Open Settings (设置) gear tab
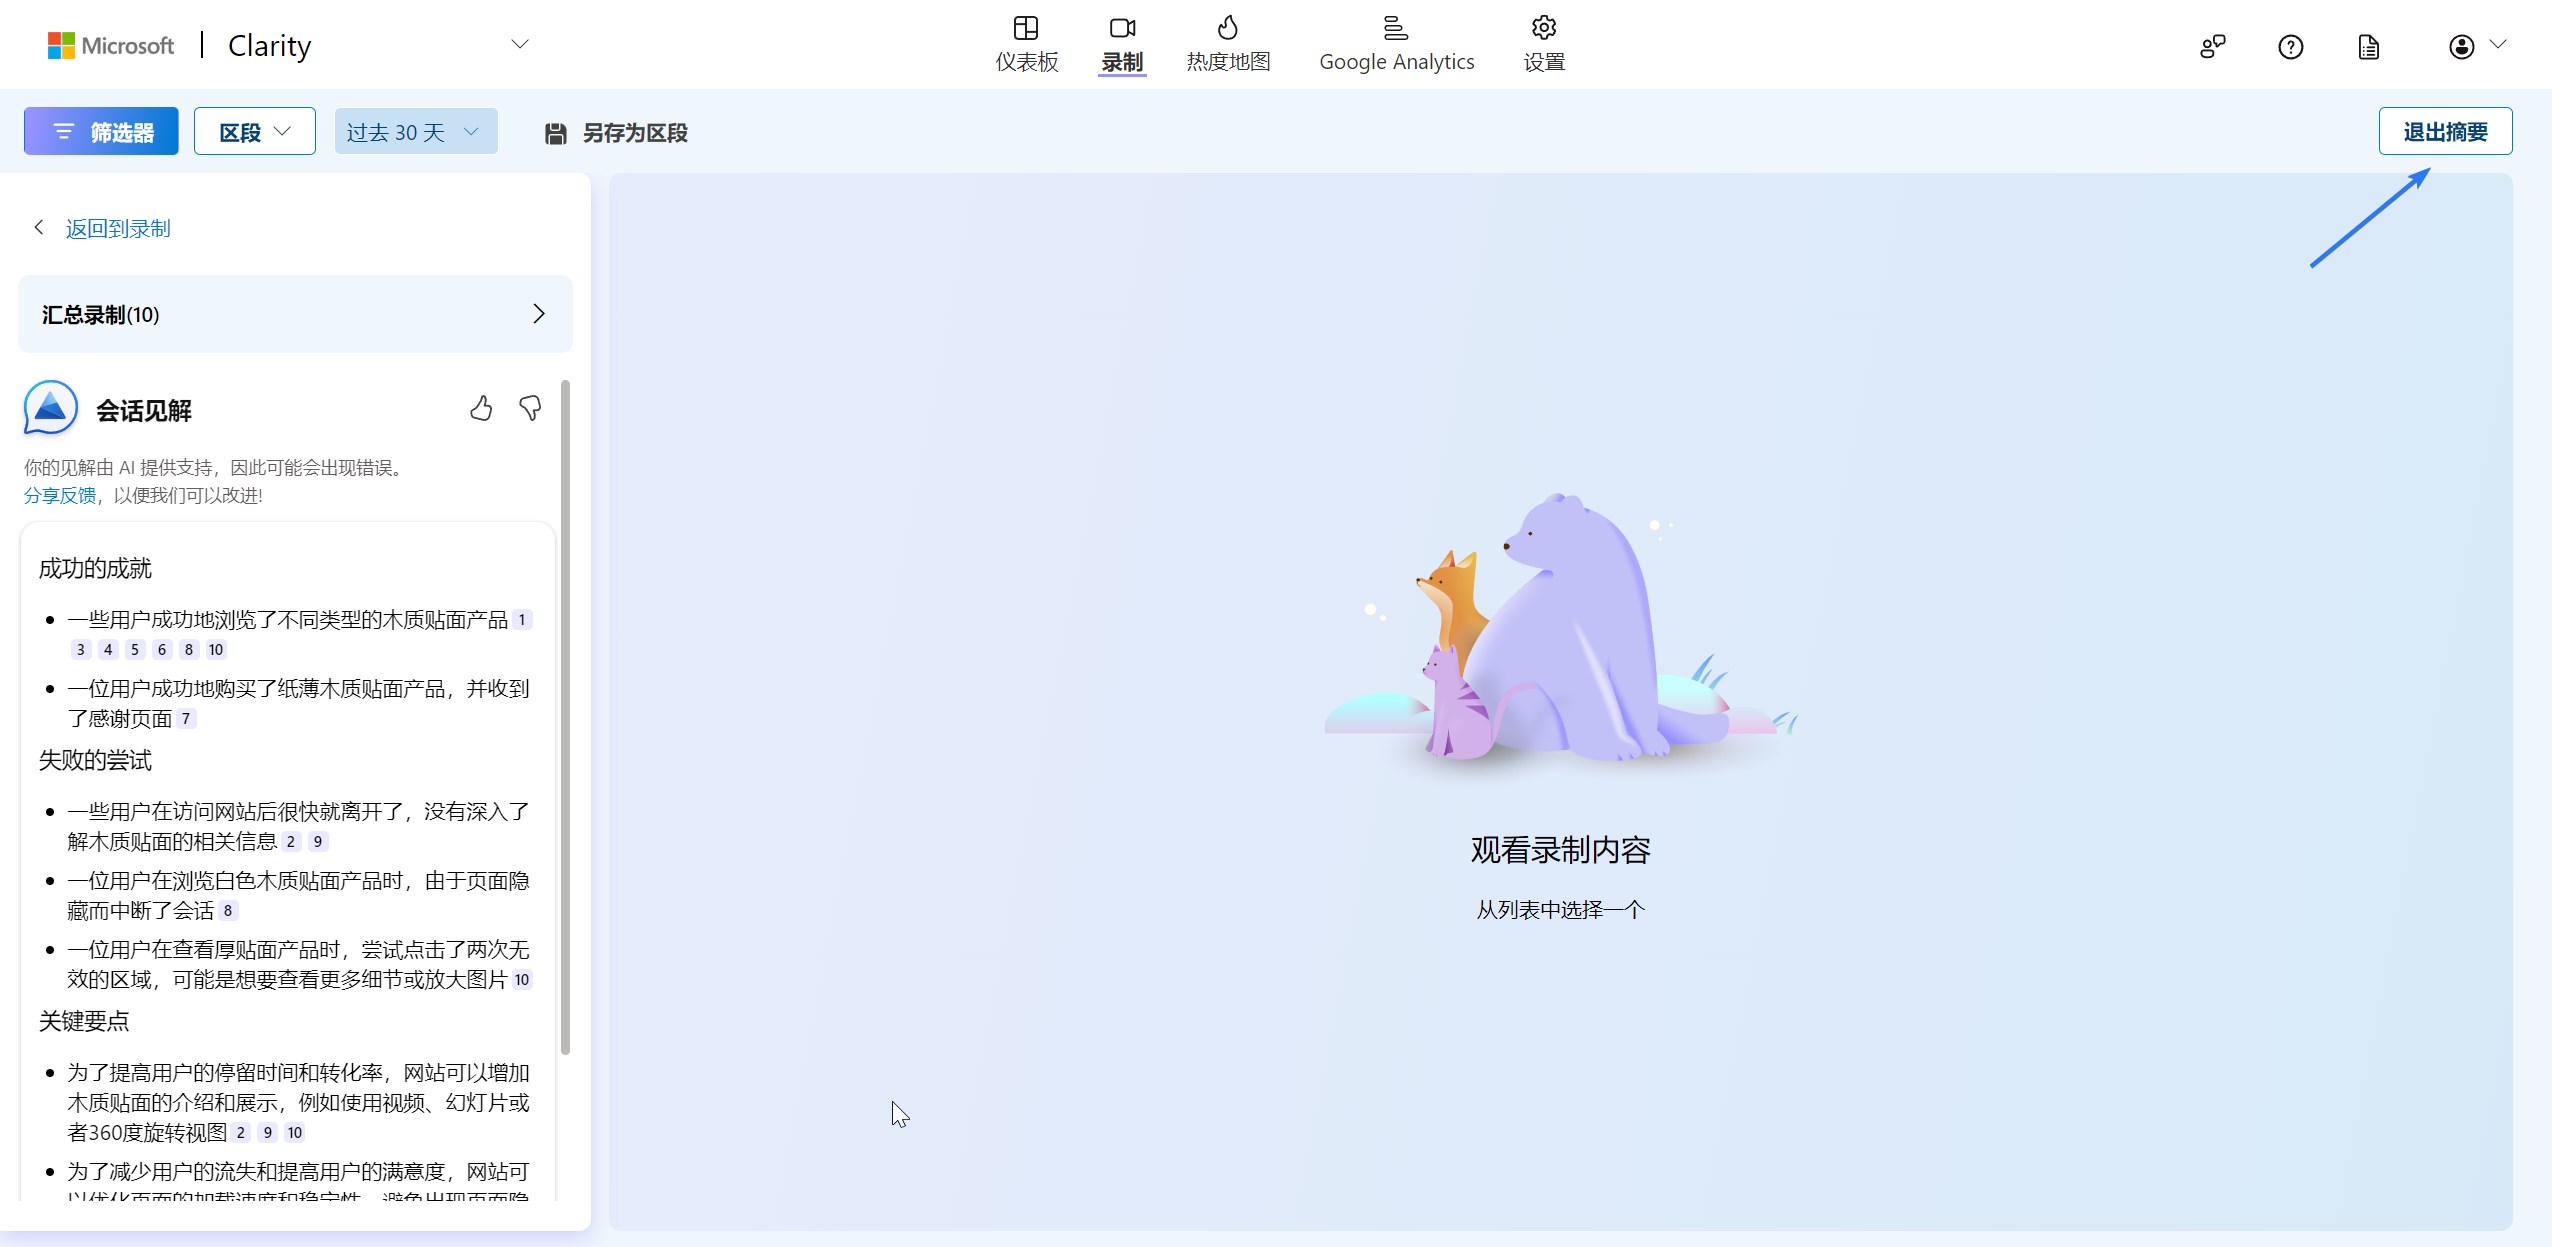Image resolution: width=2552 pixels, height=1247 pixels. tap(1543, 44)
